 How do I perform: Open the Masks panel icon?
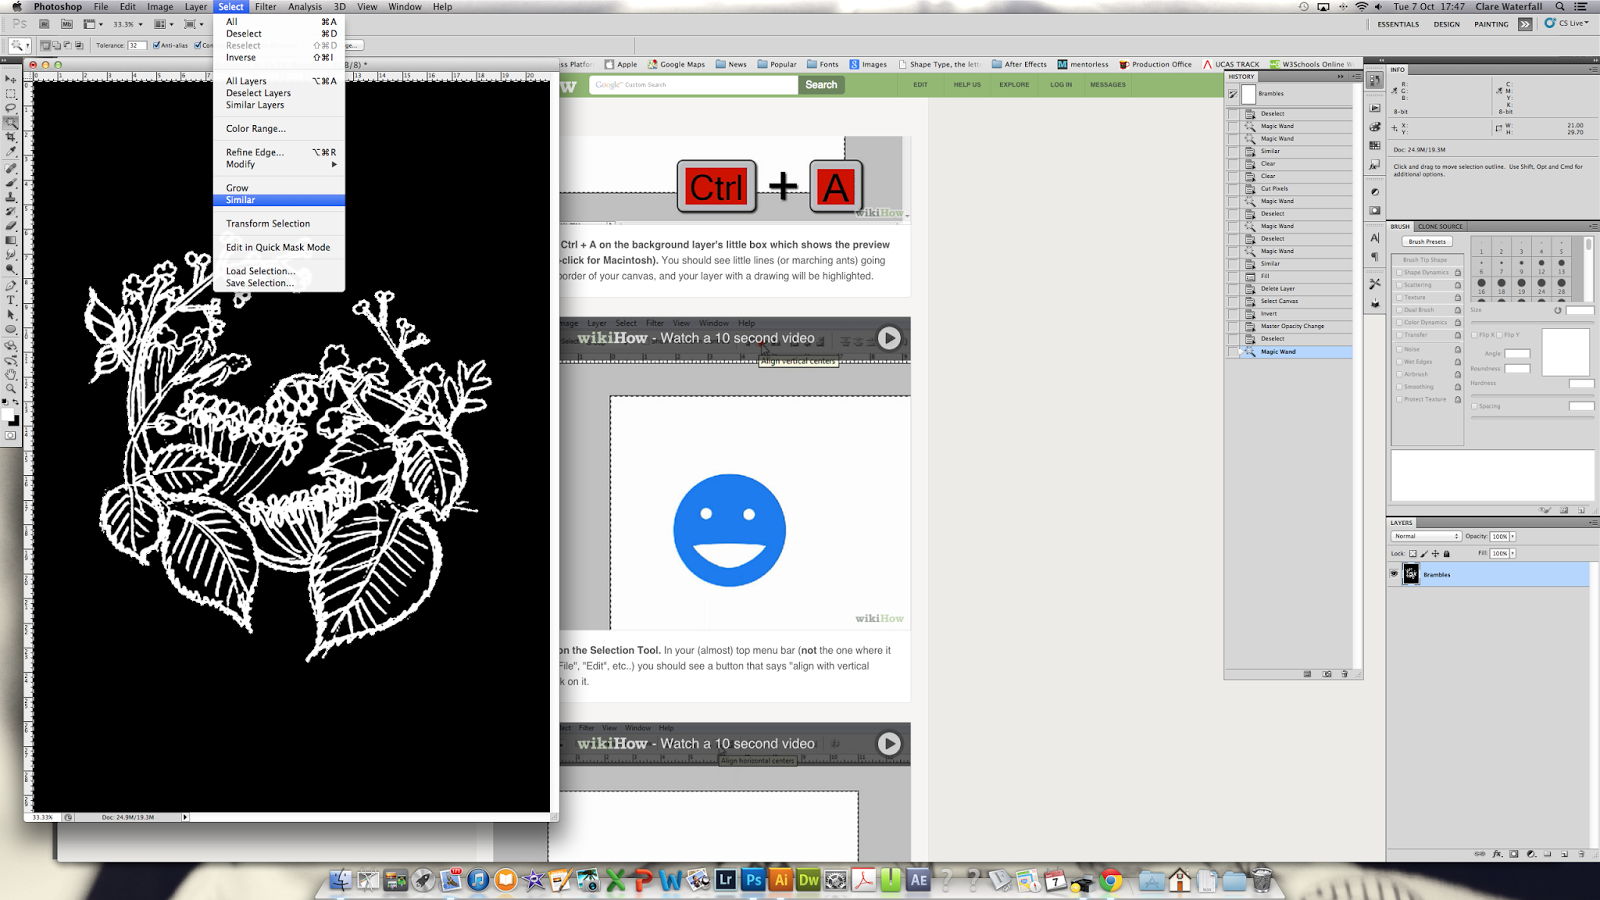pyautogui.click(x=1375, y=211)
